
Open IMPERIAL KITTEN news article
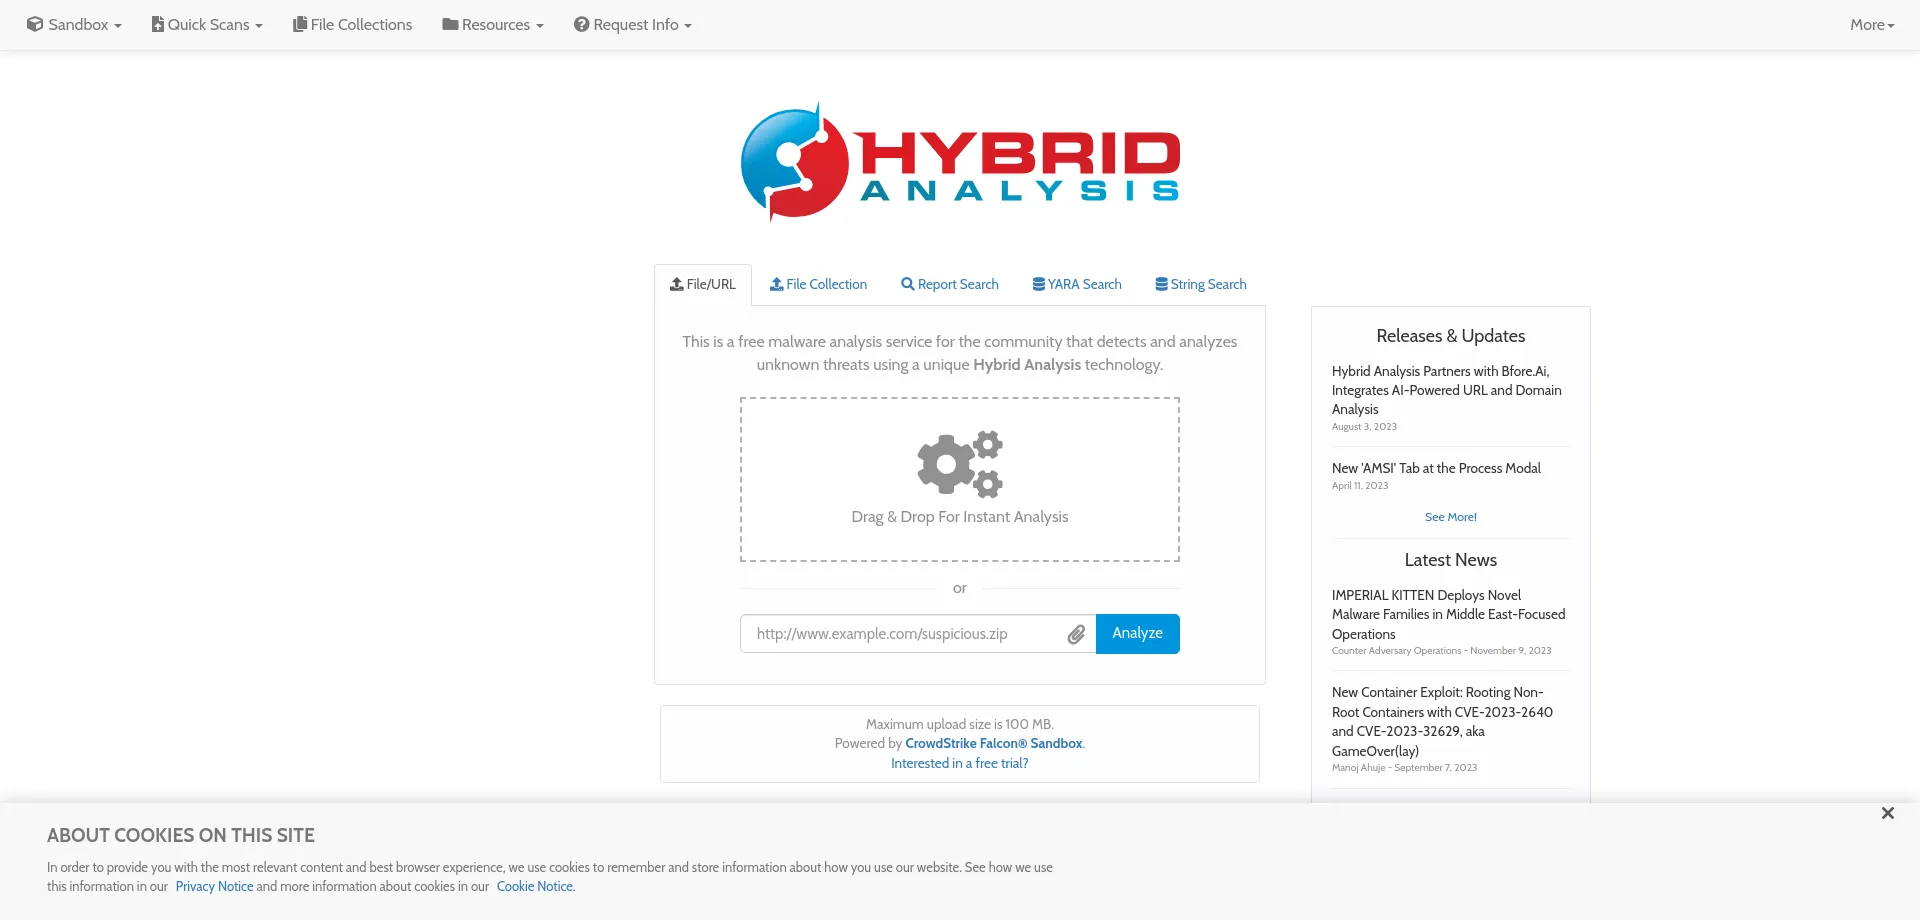(1448, 614)
